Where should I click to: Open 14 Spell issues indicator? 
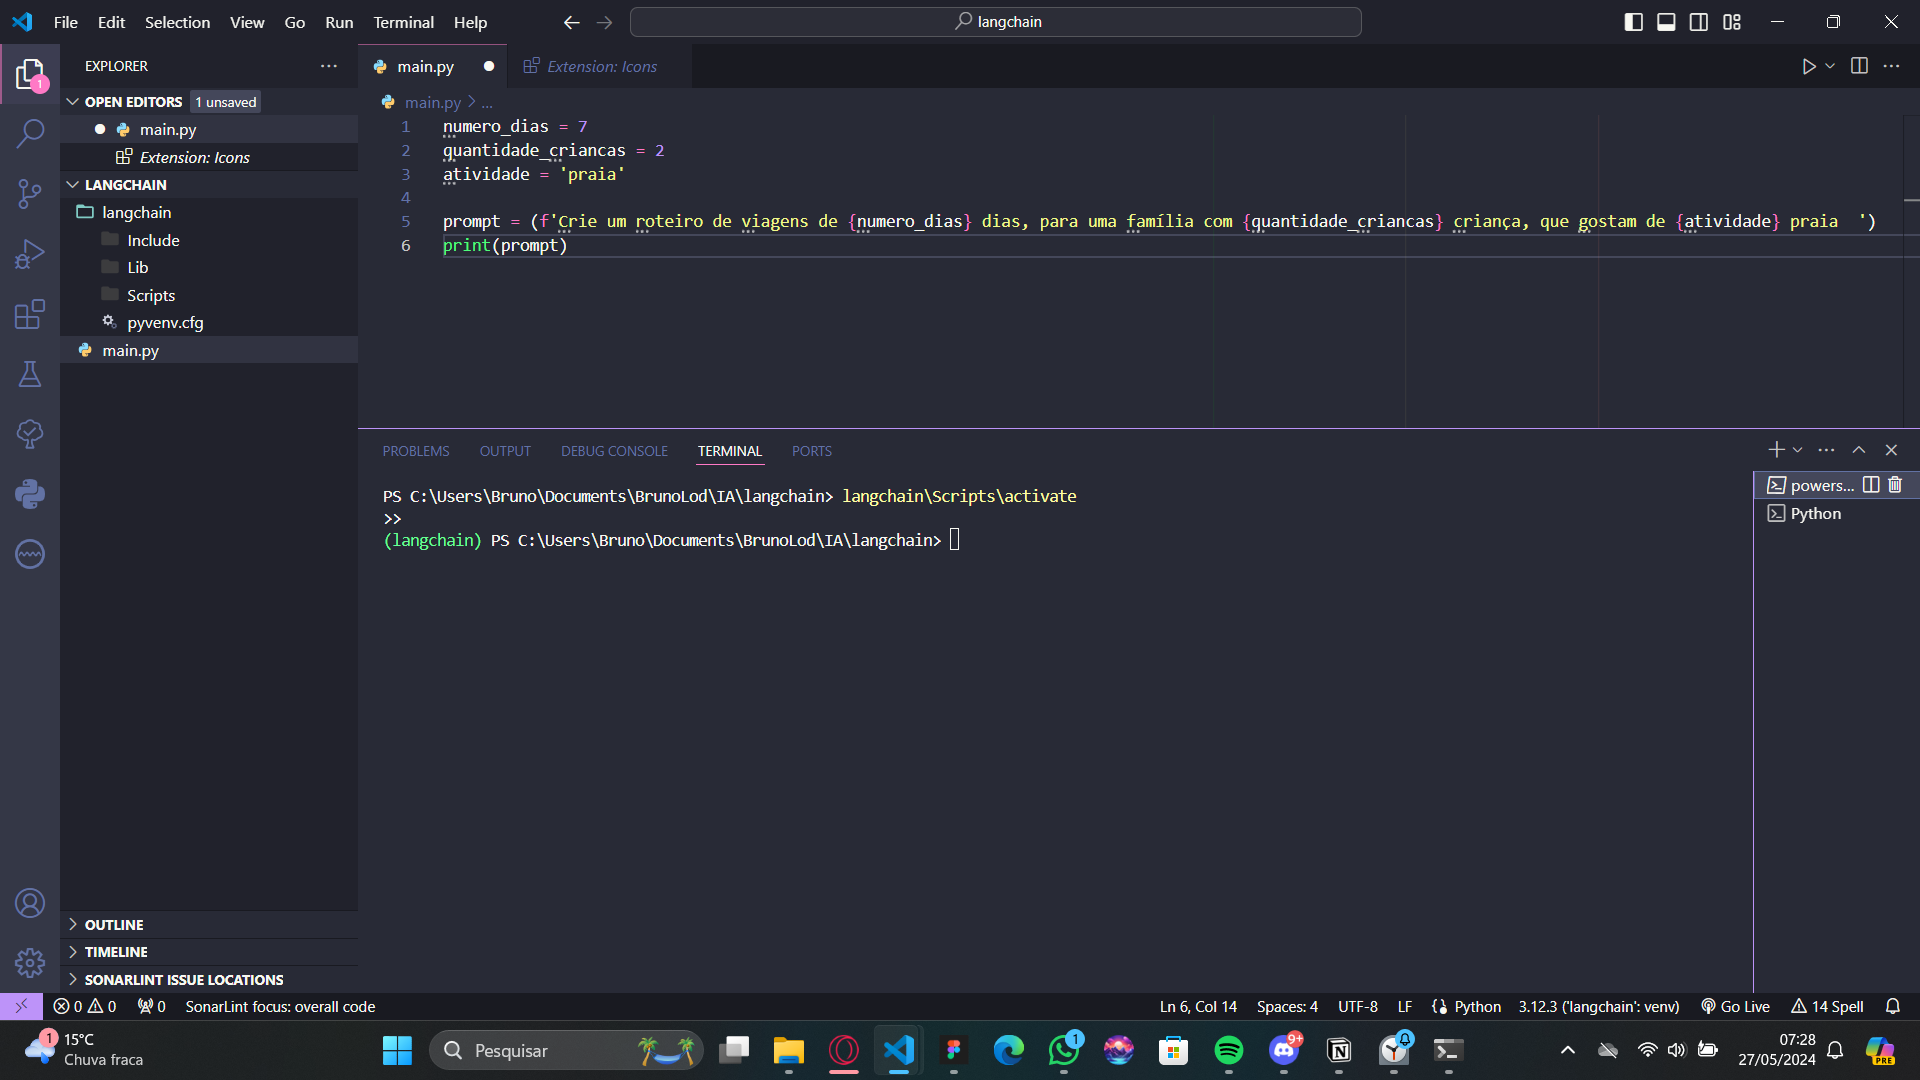point(1827,1006)
